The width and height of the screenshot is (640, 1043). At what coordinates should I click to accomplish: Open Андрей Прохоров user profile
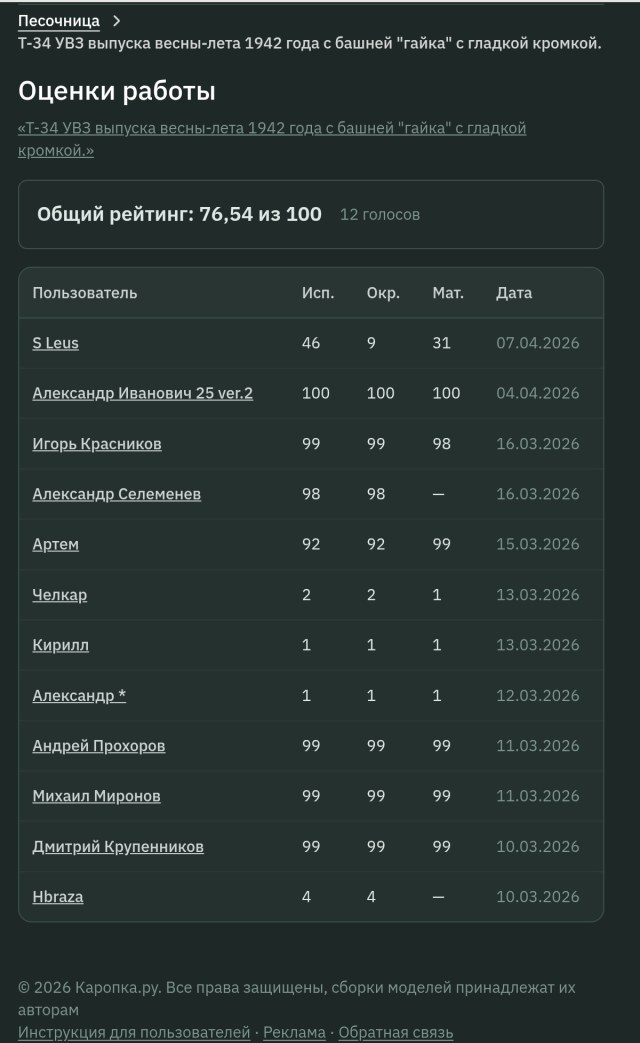click(x=98, y=746)
